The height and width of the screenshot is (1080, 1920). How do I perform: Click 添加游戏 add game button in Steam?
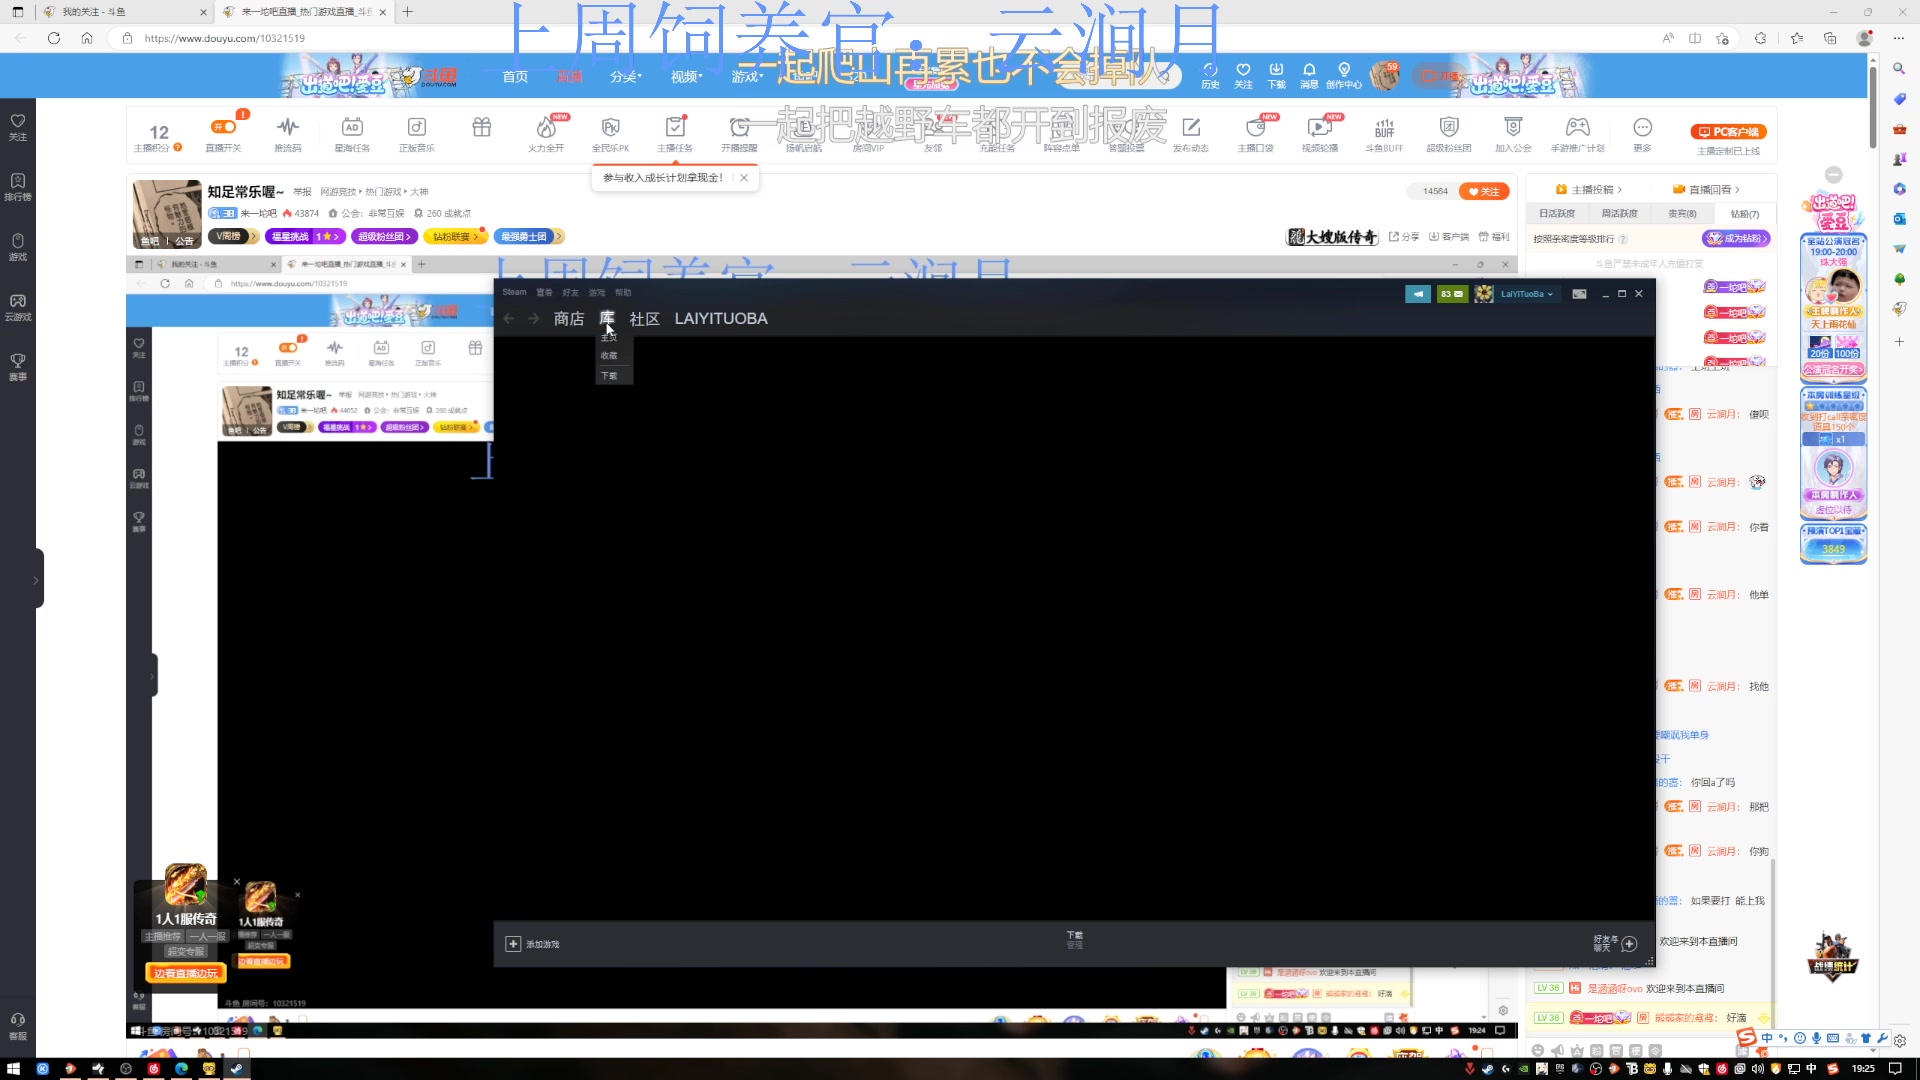tap(533, 944)
